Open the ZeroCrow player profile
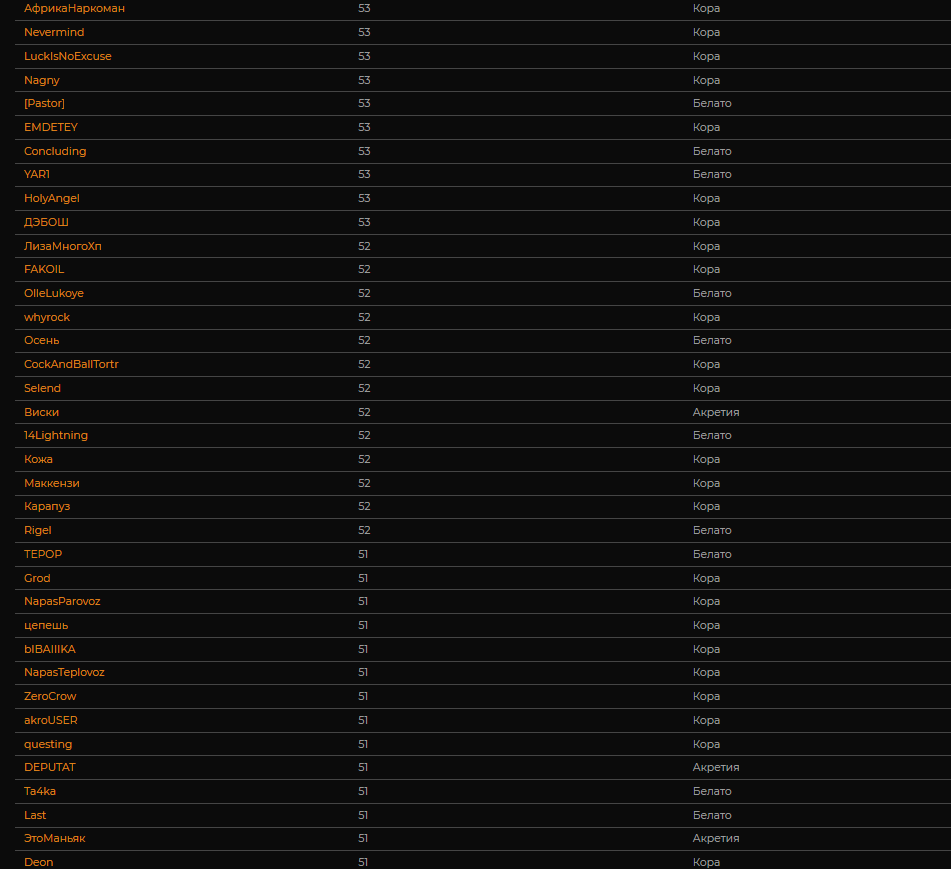Image resolution: width=951 pixels, height=869 pixels. point(50,696)
